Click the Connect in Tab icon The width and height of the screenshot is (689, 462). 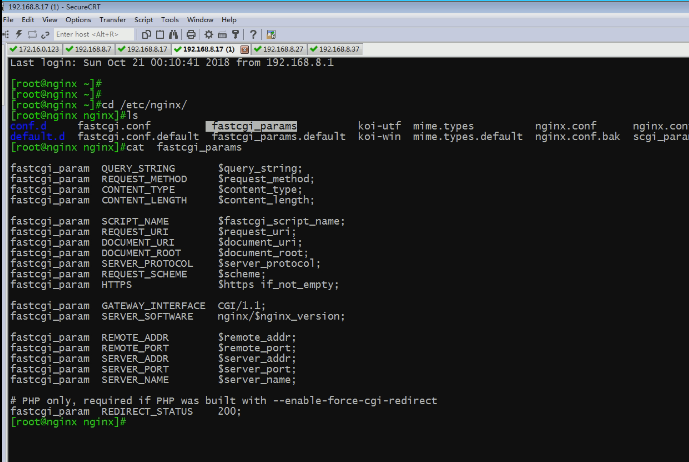(x=32, y=34)
